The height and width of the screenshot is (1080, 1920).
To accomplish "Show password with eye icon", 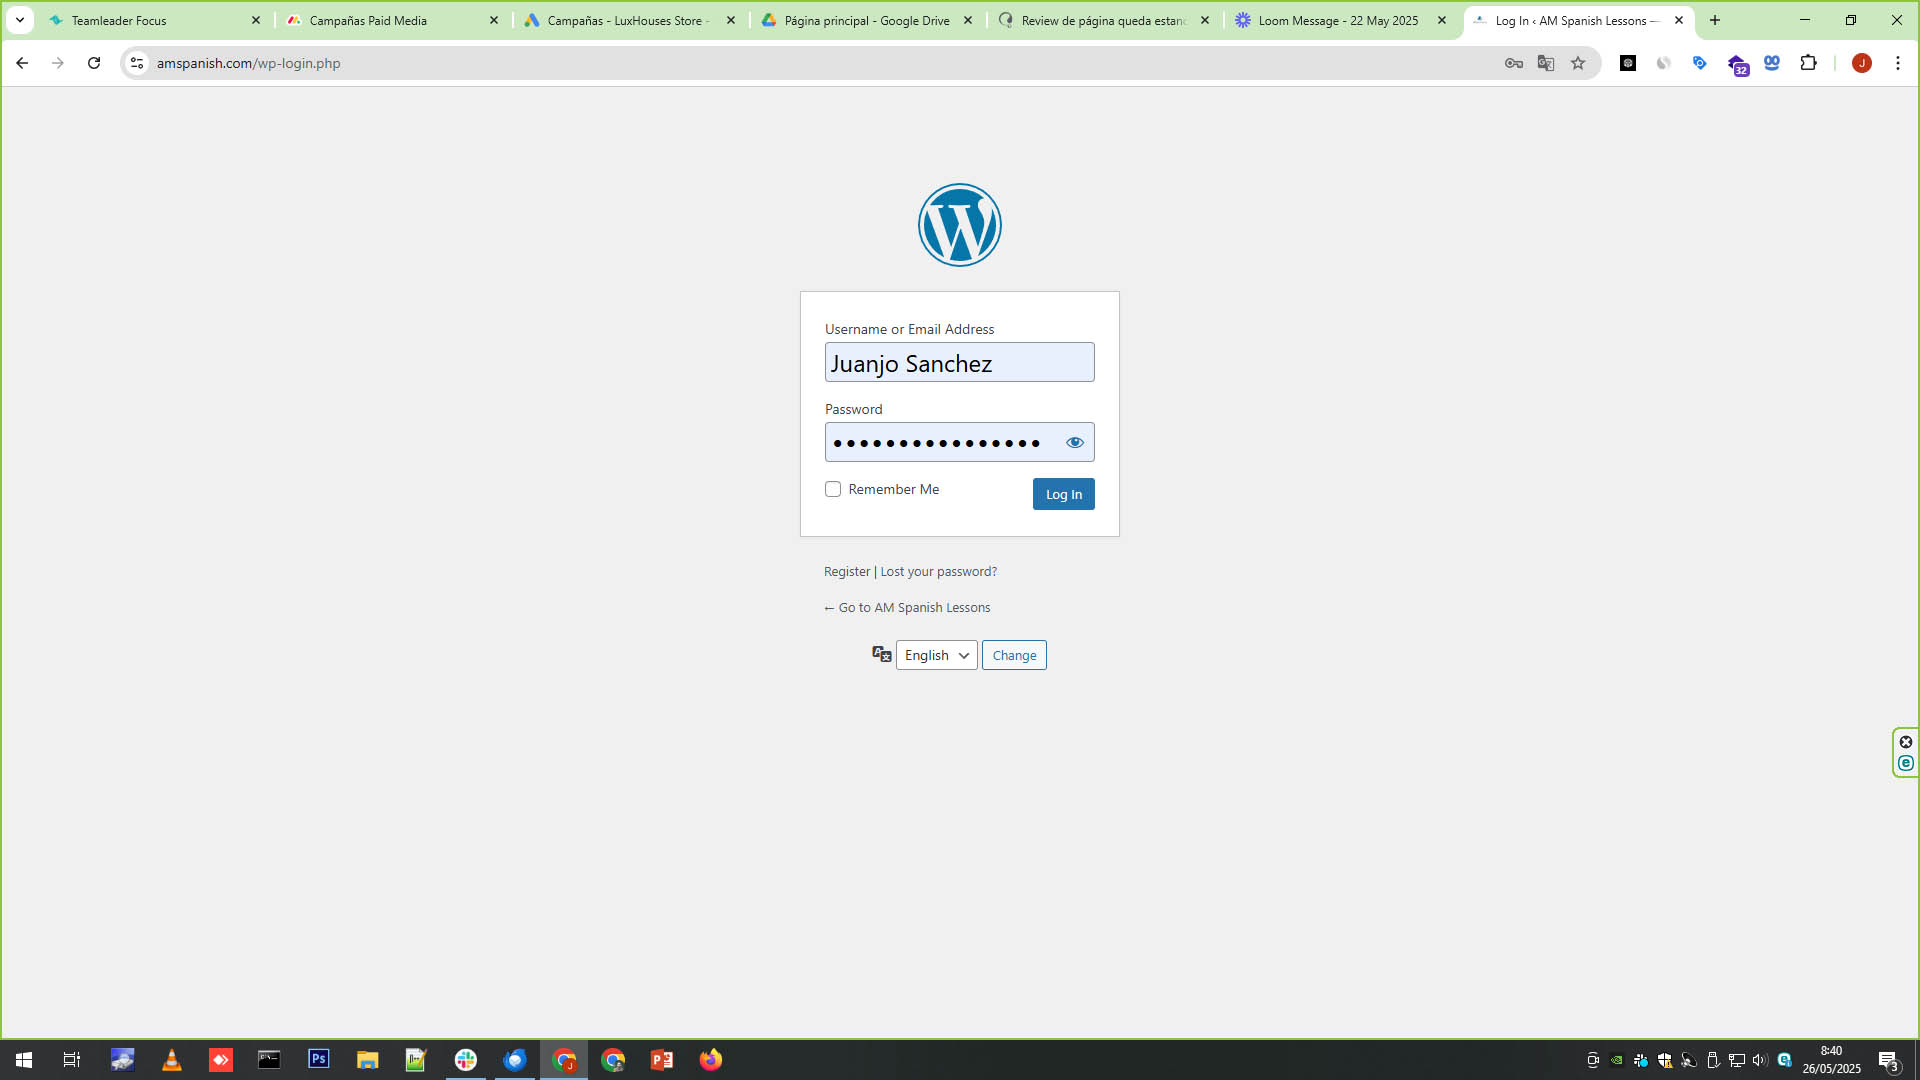I will pos(1074,442).
